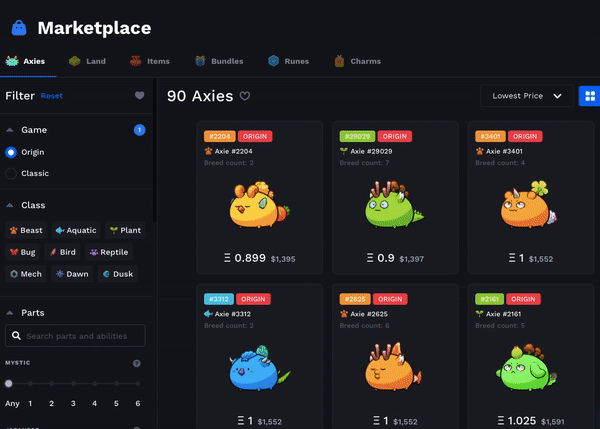This screenshot has width=600, height=429.
Task: Click the Search parts and abilities field
Action: point(75,336)
